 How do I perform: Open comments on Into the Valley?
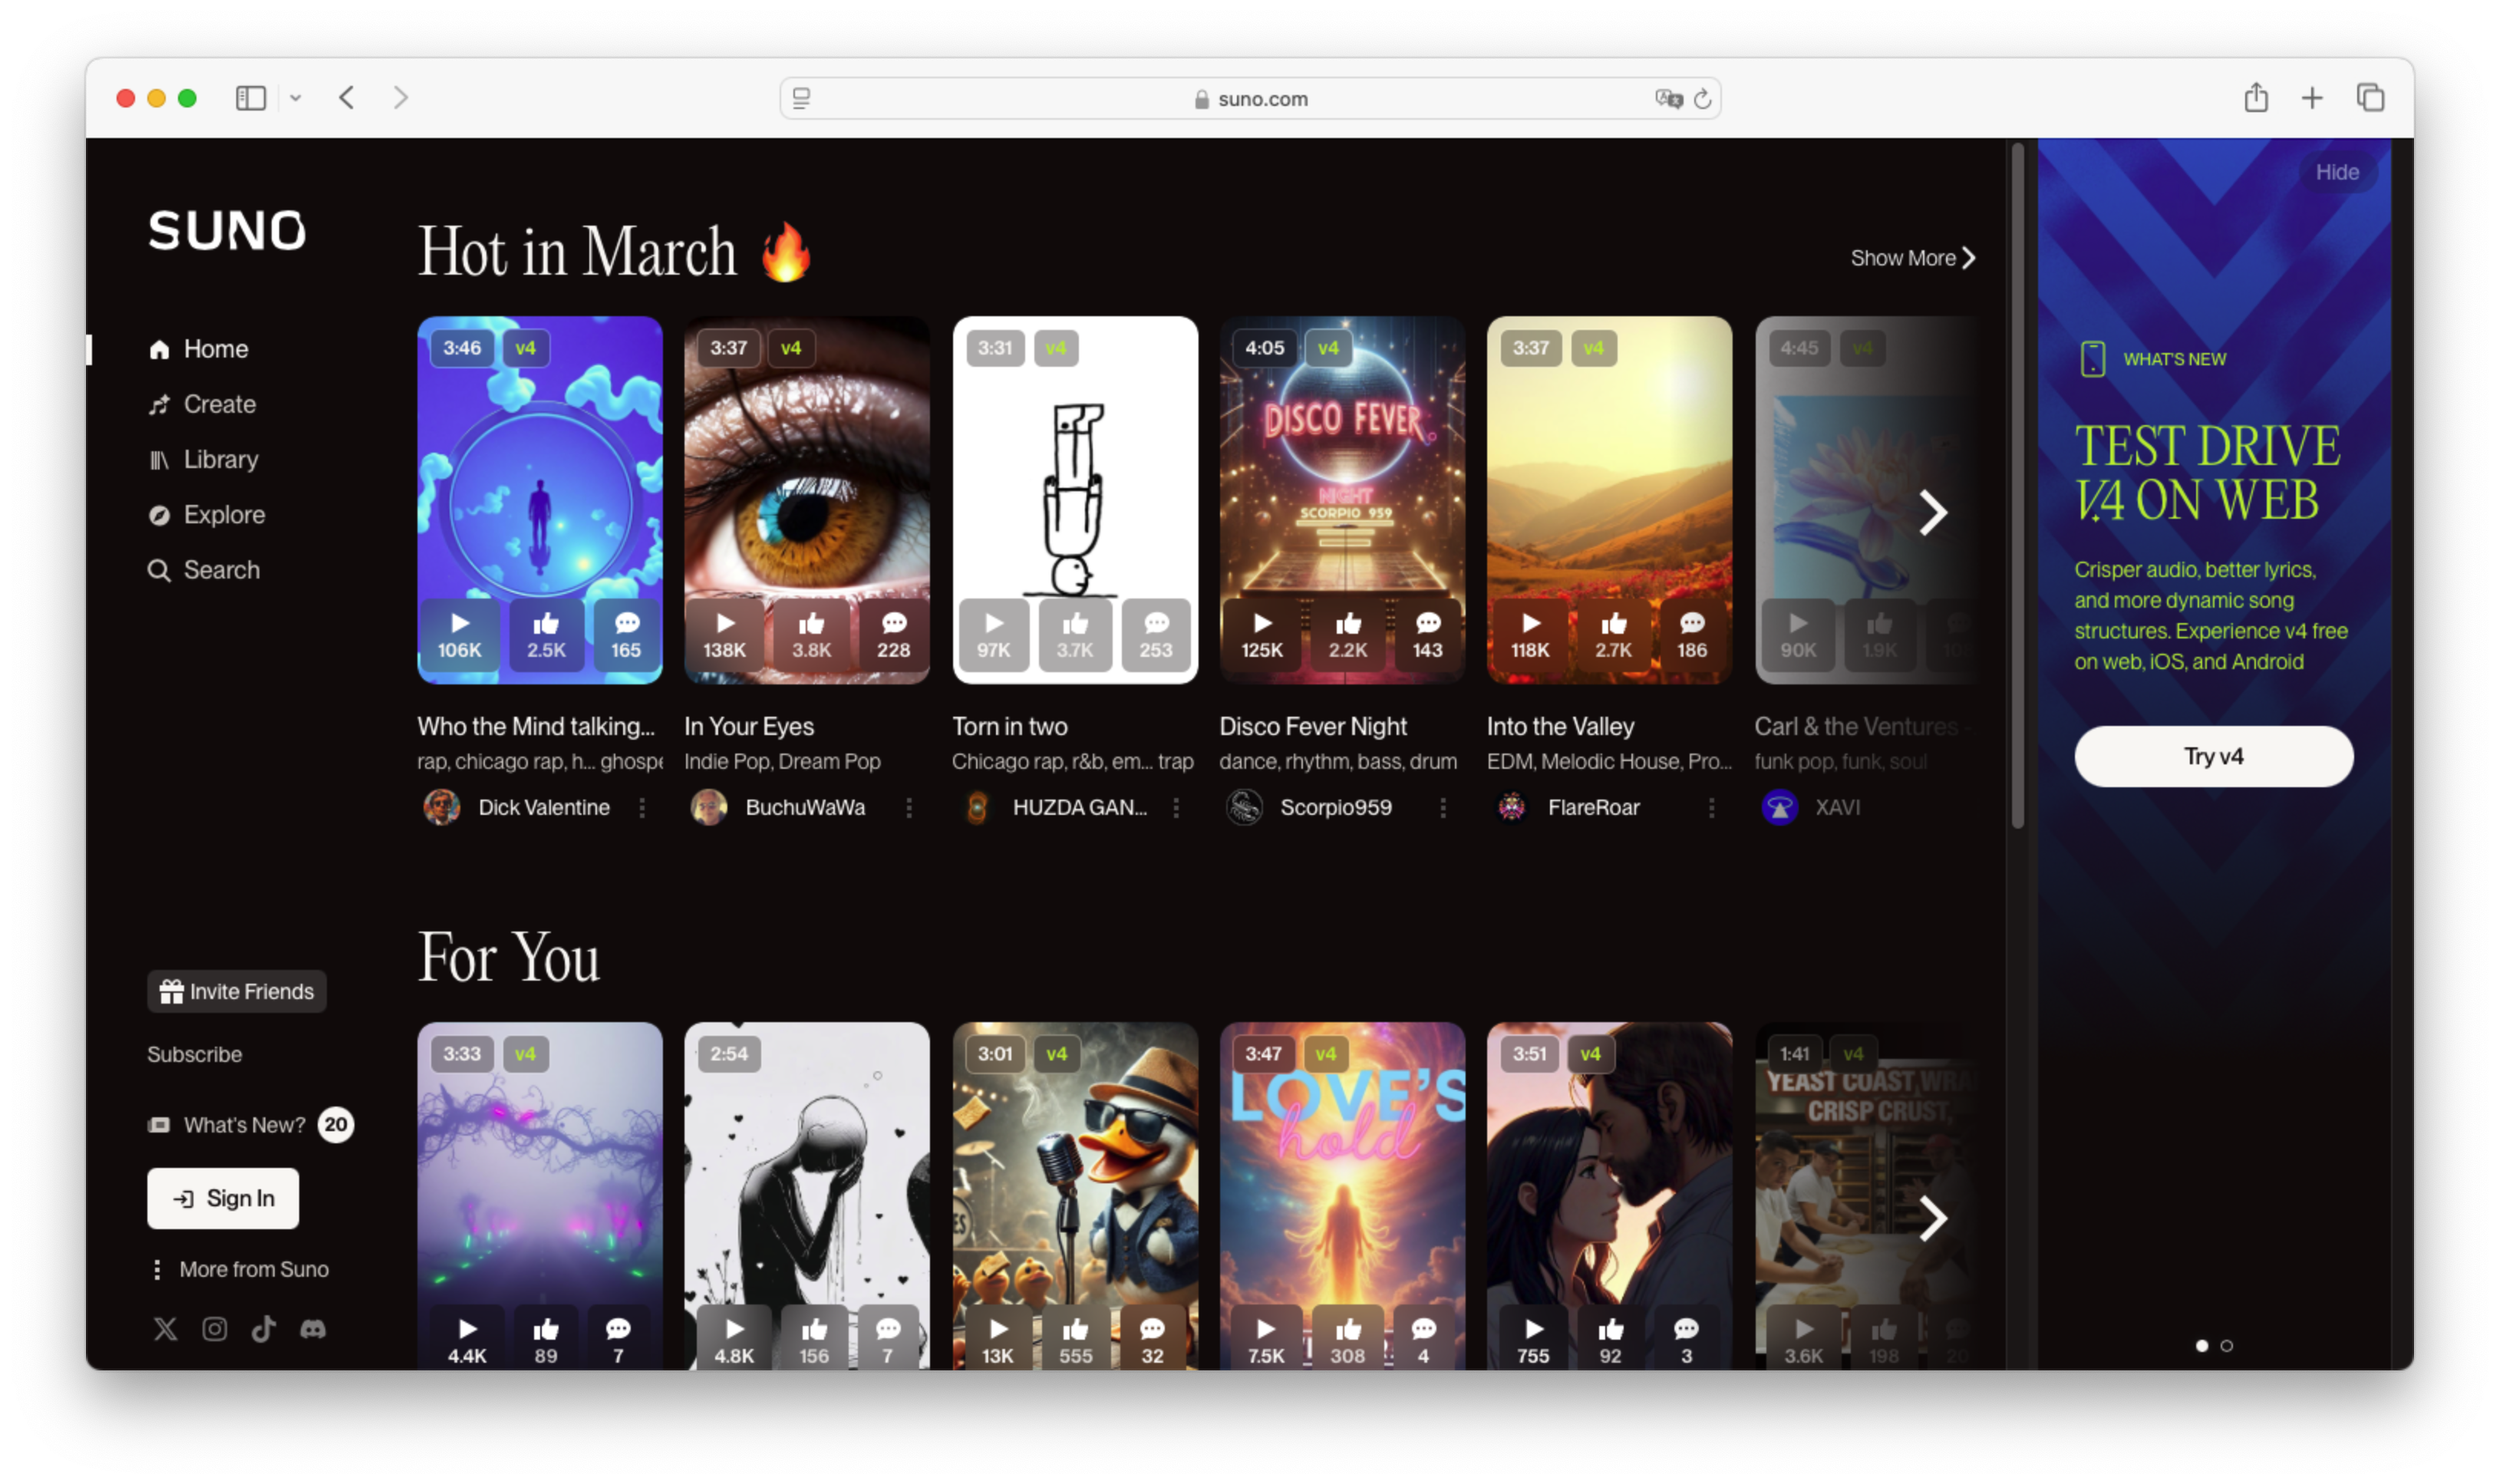(1692, 636)
